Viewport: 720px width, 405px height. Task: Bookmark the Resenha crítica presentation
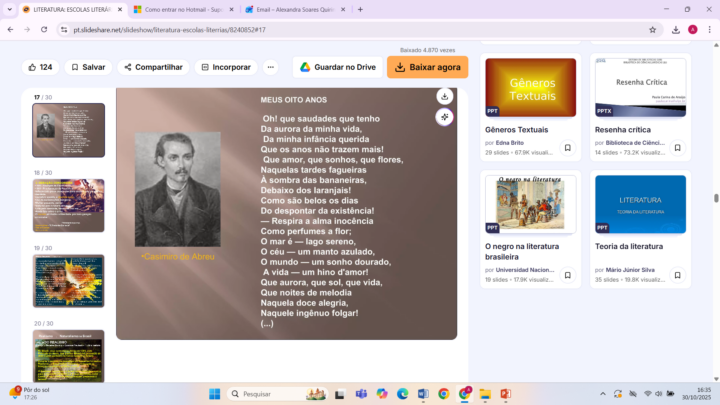click(x=677, y=148)
